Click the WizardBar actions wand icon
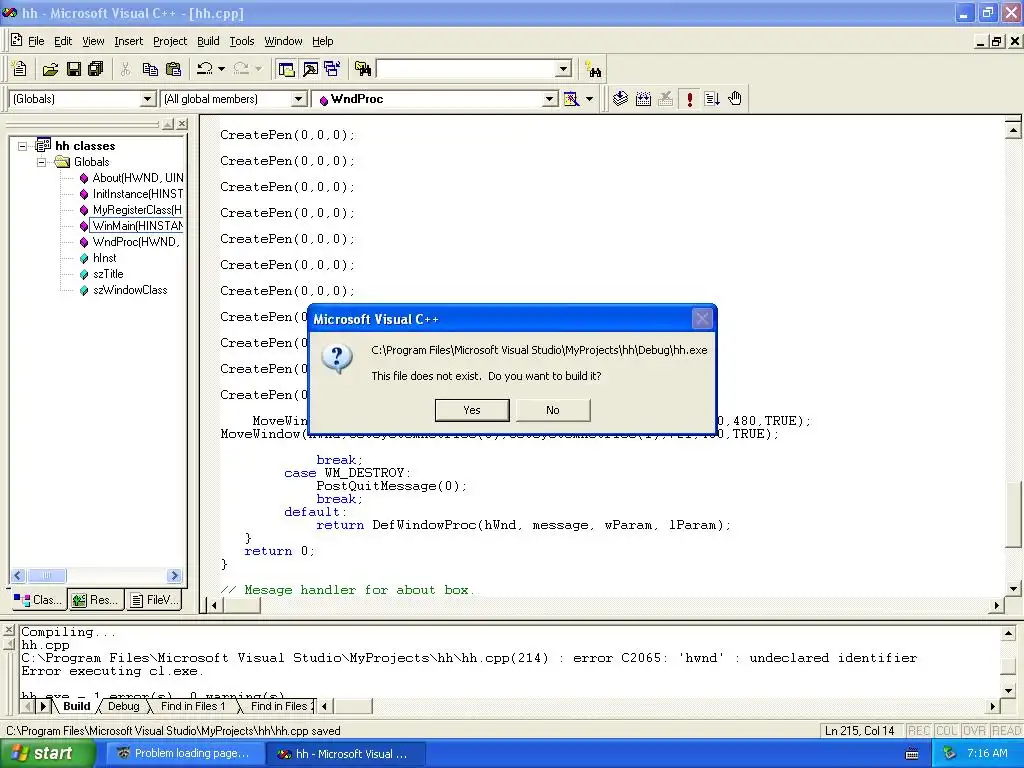 click(x=571, y=99)
